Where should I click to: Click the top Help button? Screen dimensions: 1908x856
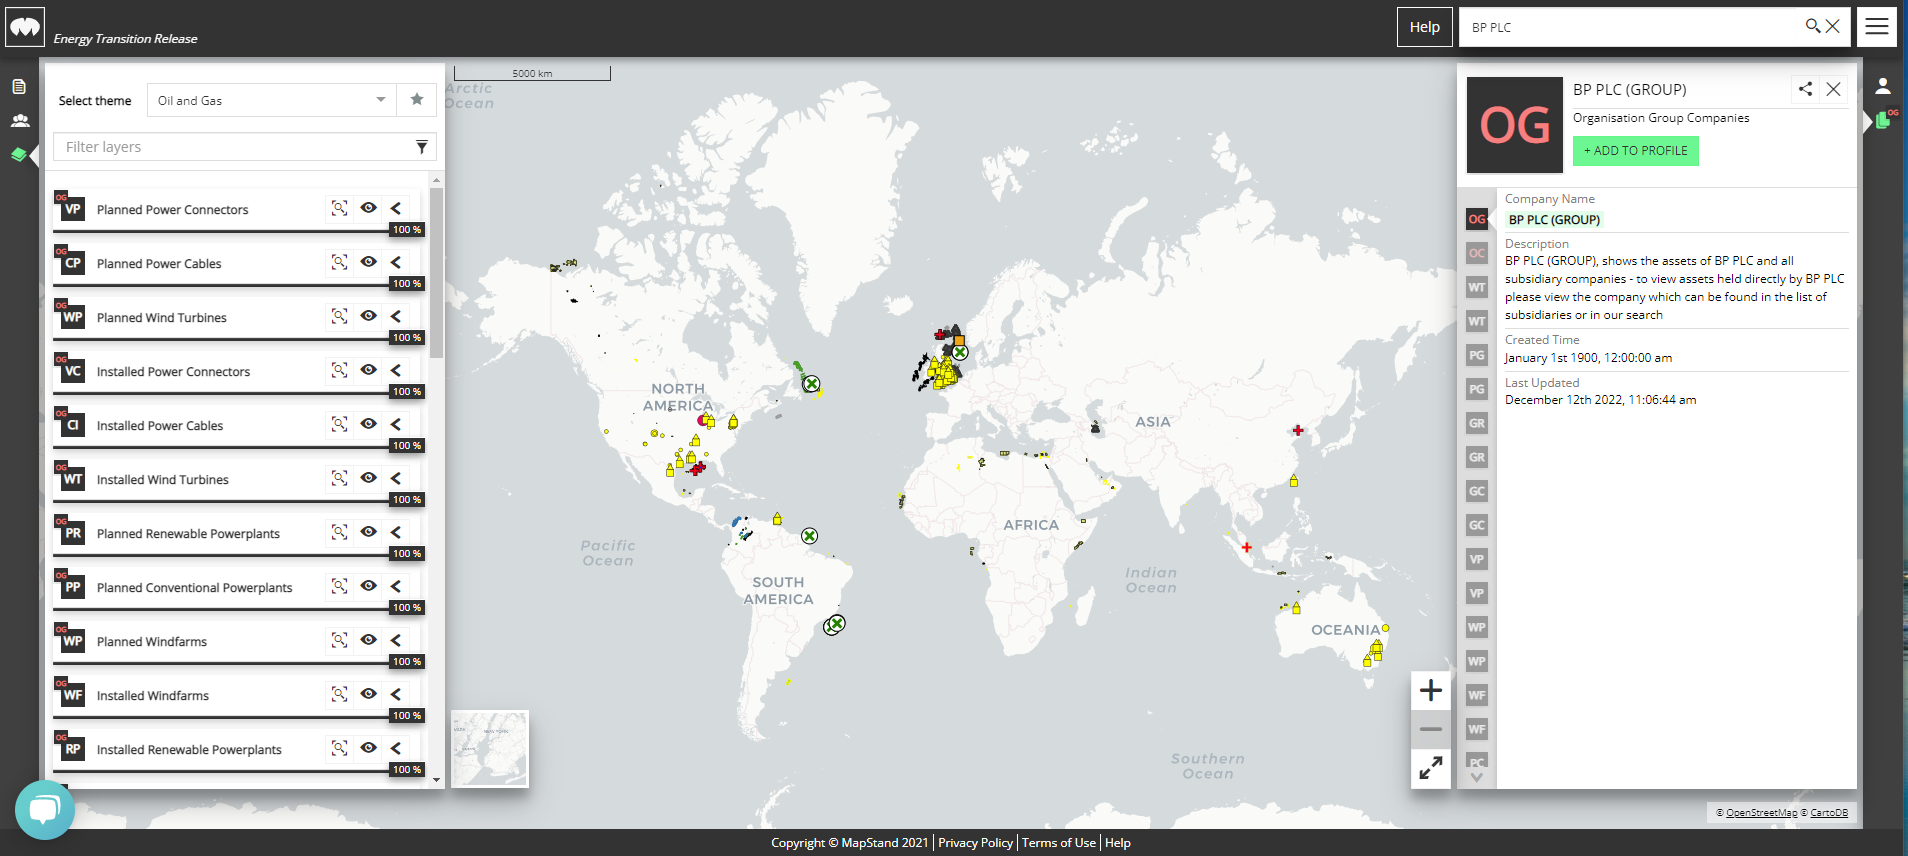(1425, 27)
